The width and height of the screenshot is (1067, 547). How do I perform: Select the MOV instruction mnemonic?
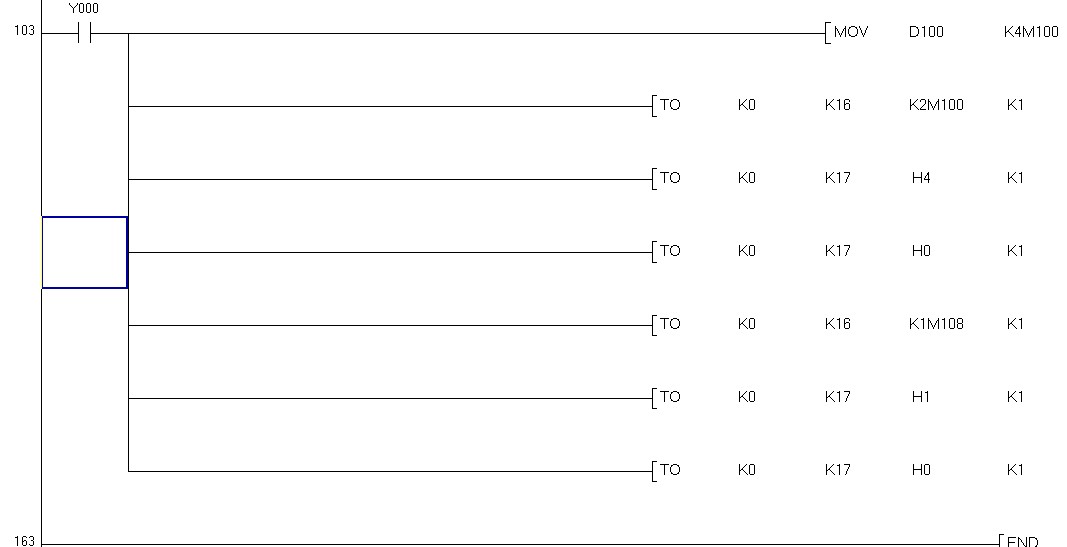(850, 32)
